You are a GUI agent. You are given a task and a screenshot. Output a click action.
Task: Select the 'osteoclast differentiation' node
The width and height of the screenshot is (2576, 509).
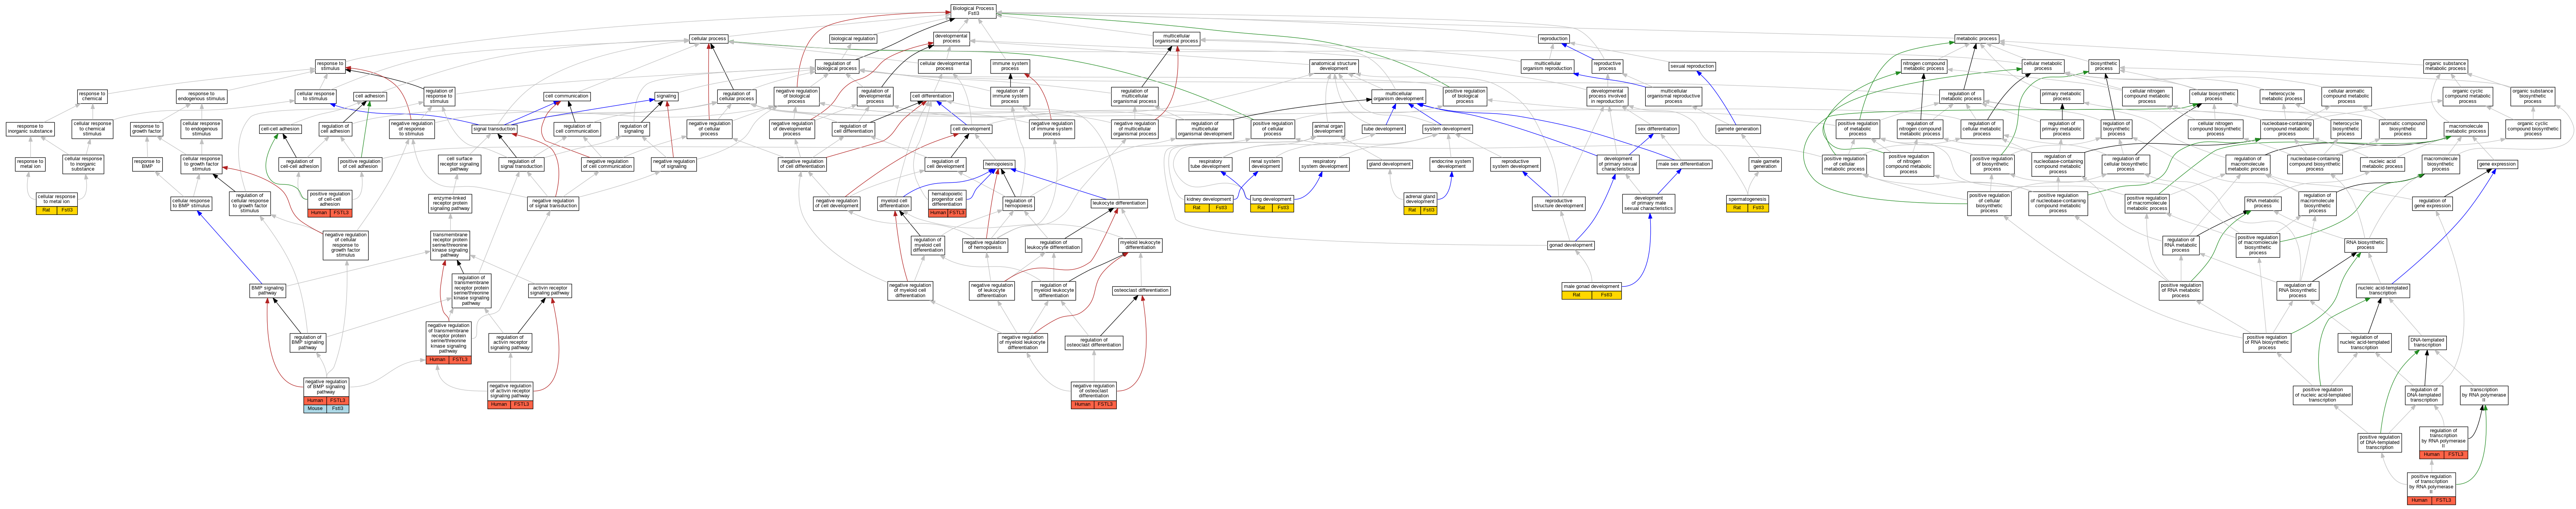click(x=1140, y=291)
